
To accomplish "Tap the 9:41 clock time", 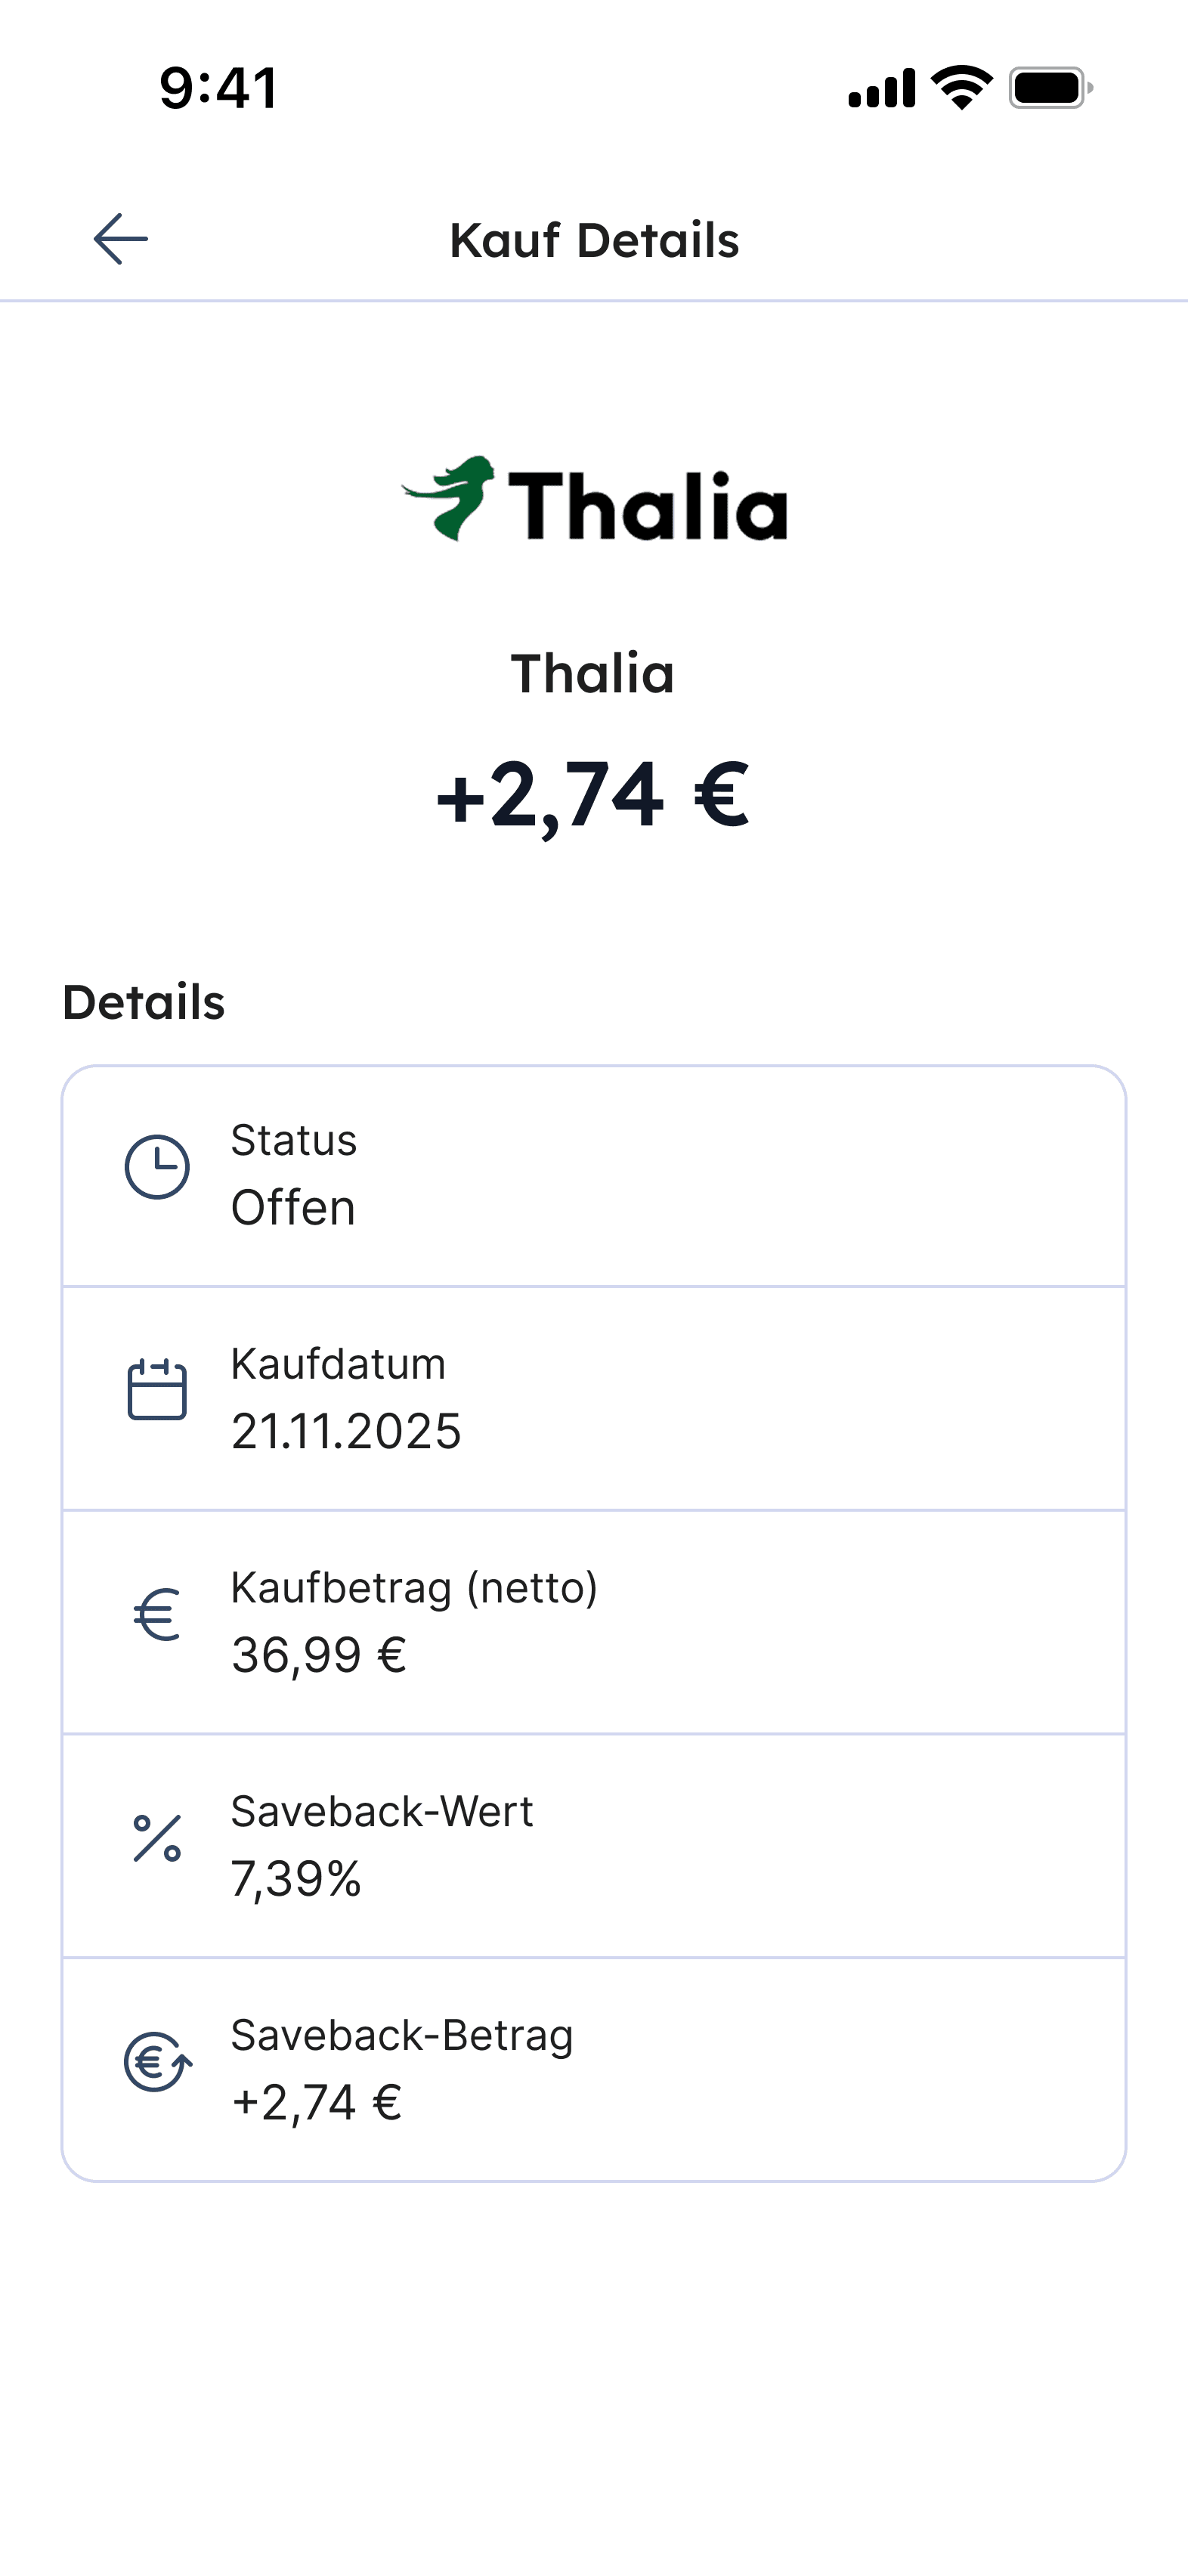I will 219,88.
